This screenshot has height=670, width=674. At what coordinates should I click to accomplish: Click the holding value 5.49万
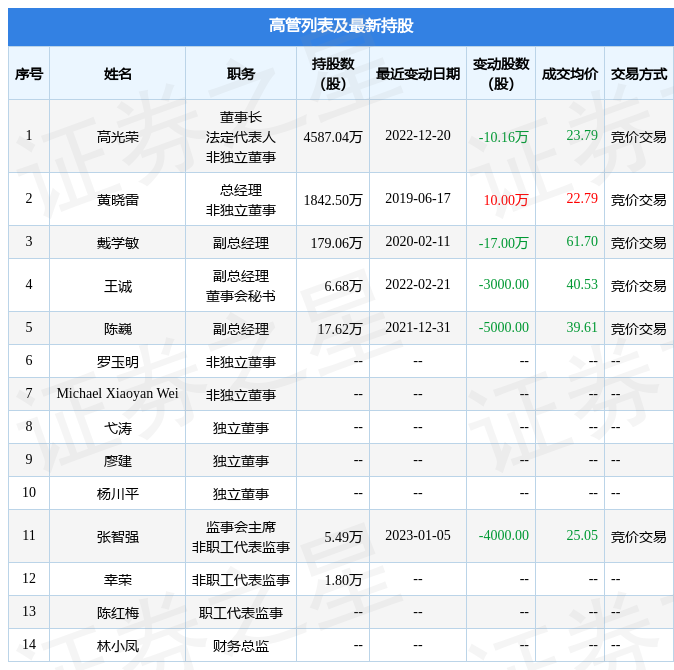tap(343, 537)
